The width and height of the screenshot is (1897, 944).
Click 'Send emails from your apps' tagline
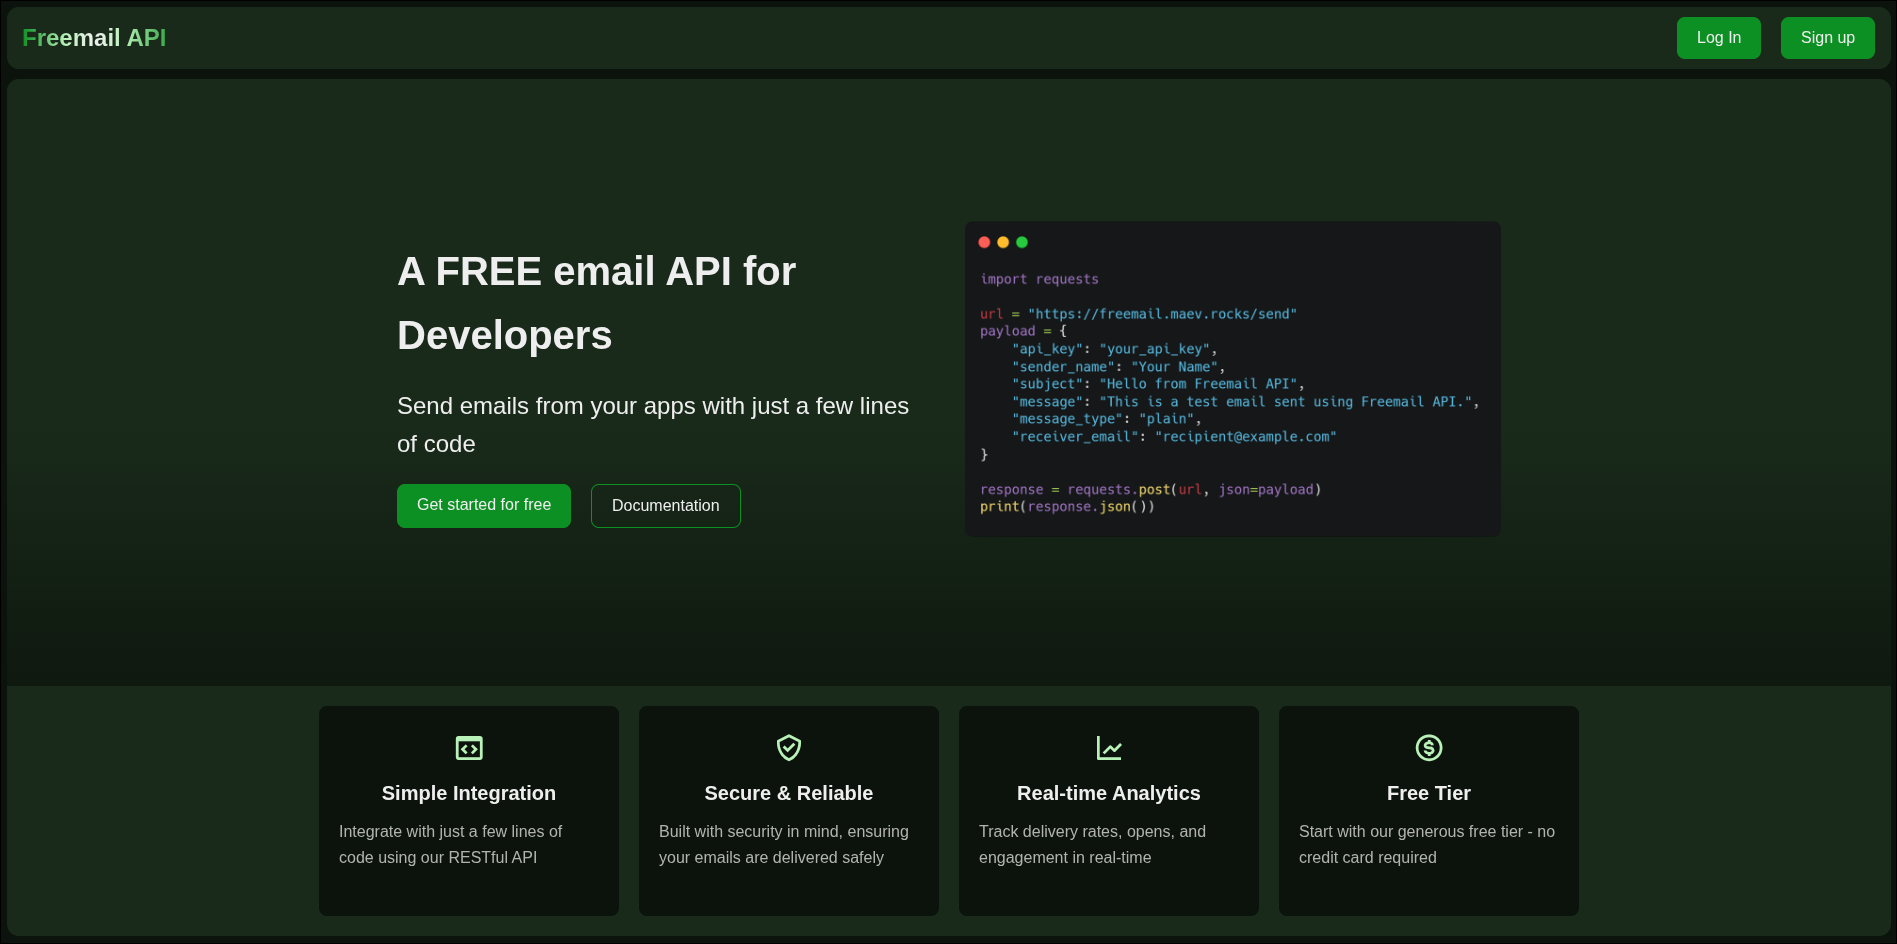click(x=653, y=425)
